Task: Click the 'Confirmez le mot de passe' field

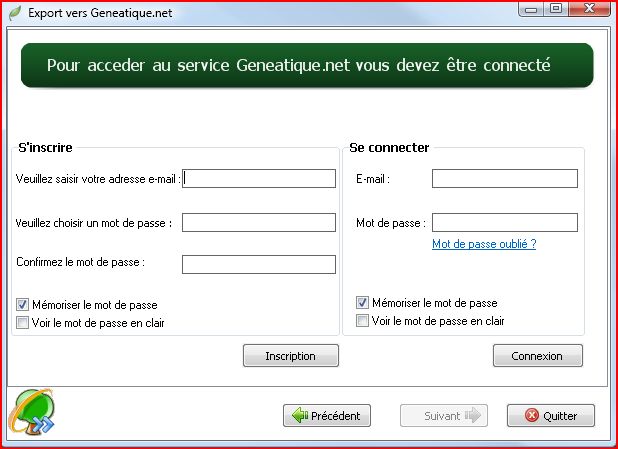Action: coord(259,264)
